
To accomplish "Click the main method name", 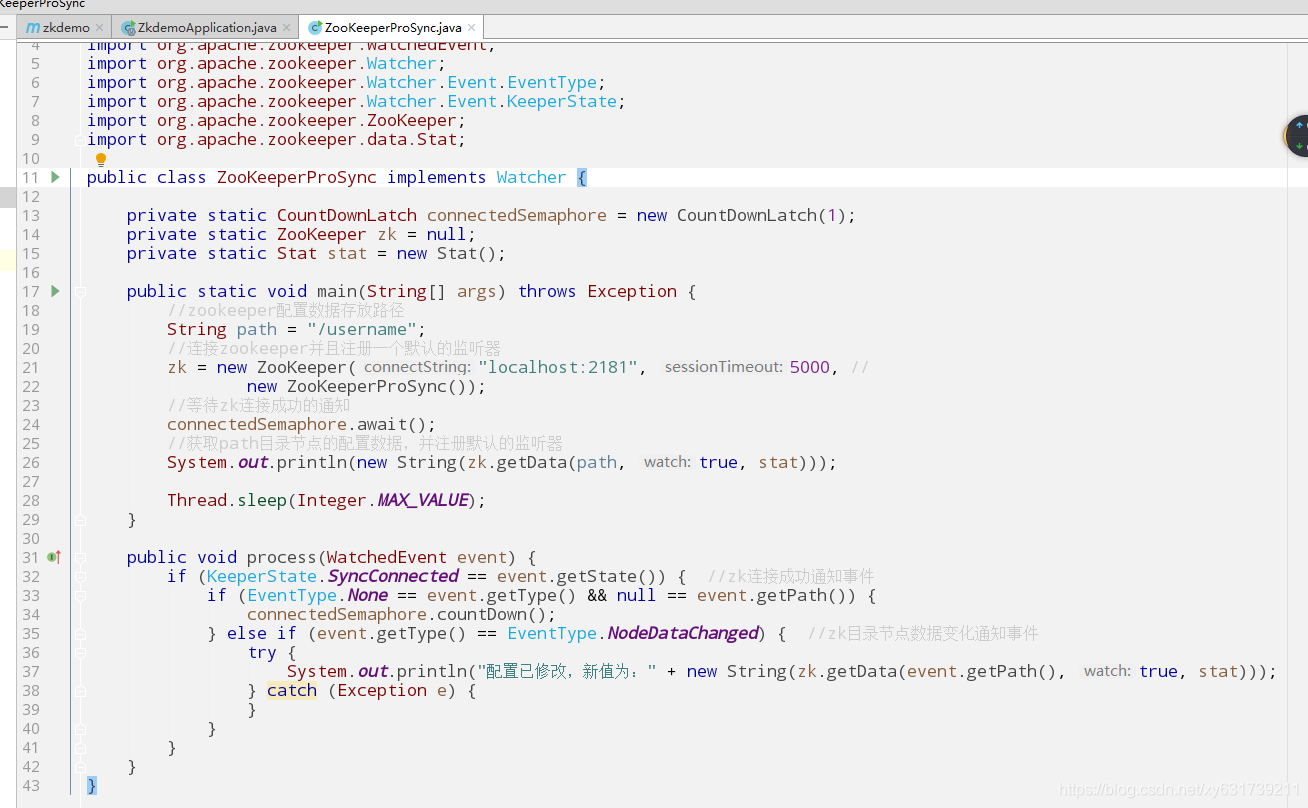I will (337, 291).
